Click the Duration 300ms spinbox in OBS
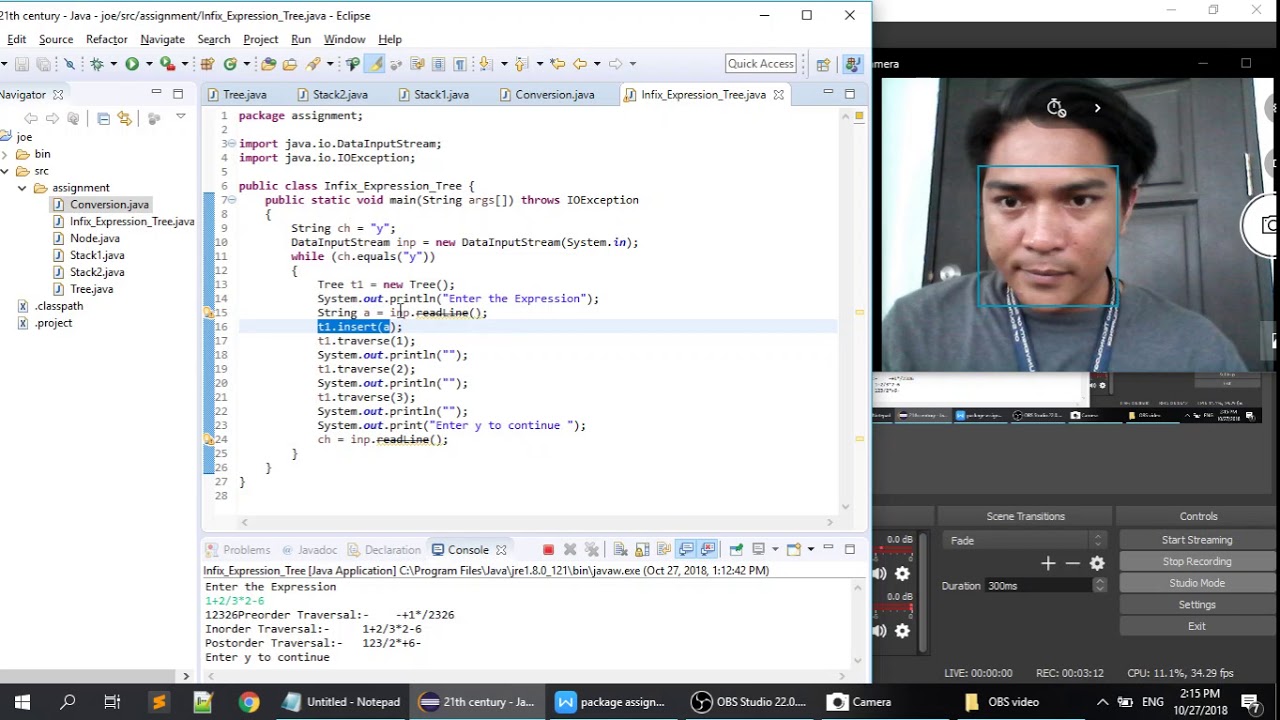The height and width of the screenshot is (720, 1280). pos(1046,586)
